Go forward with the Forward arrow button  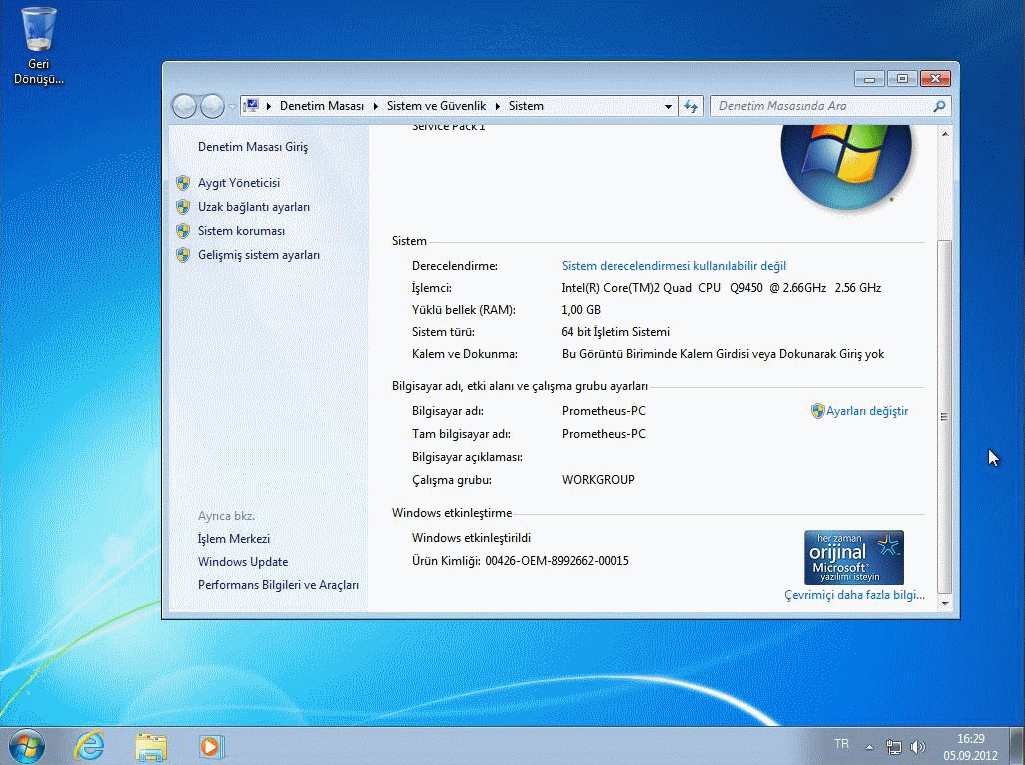pos(212,106)
